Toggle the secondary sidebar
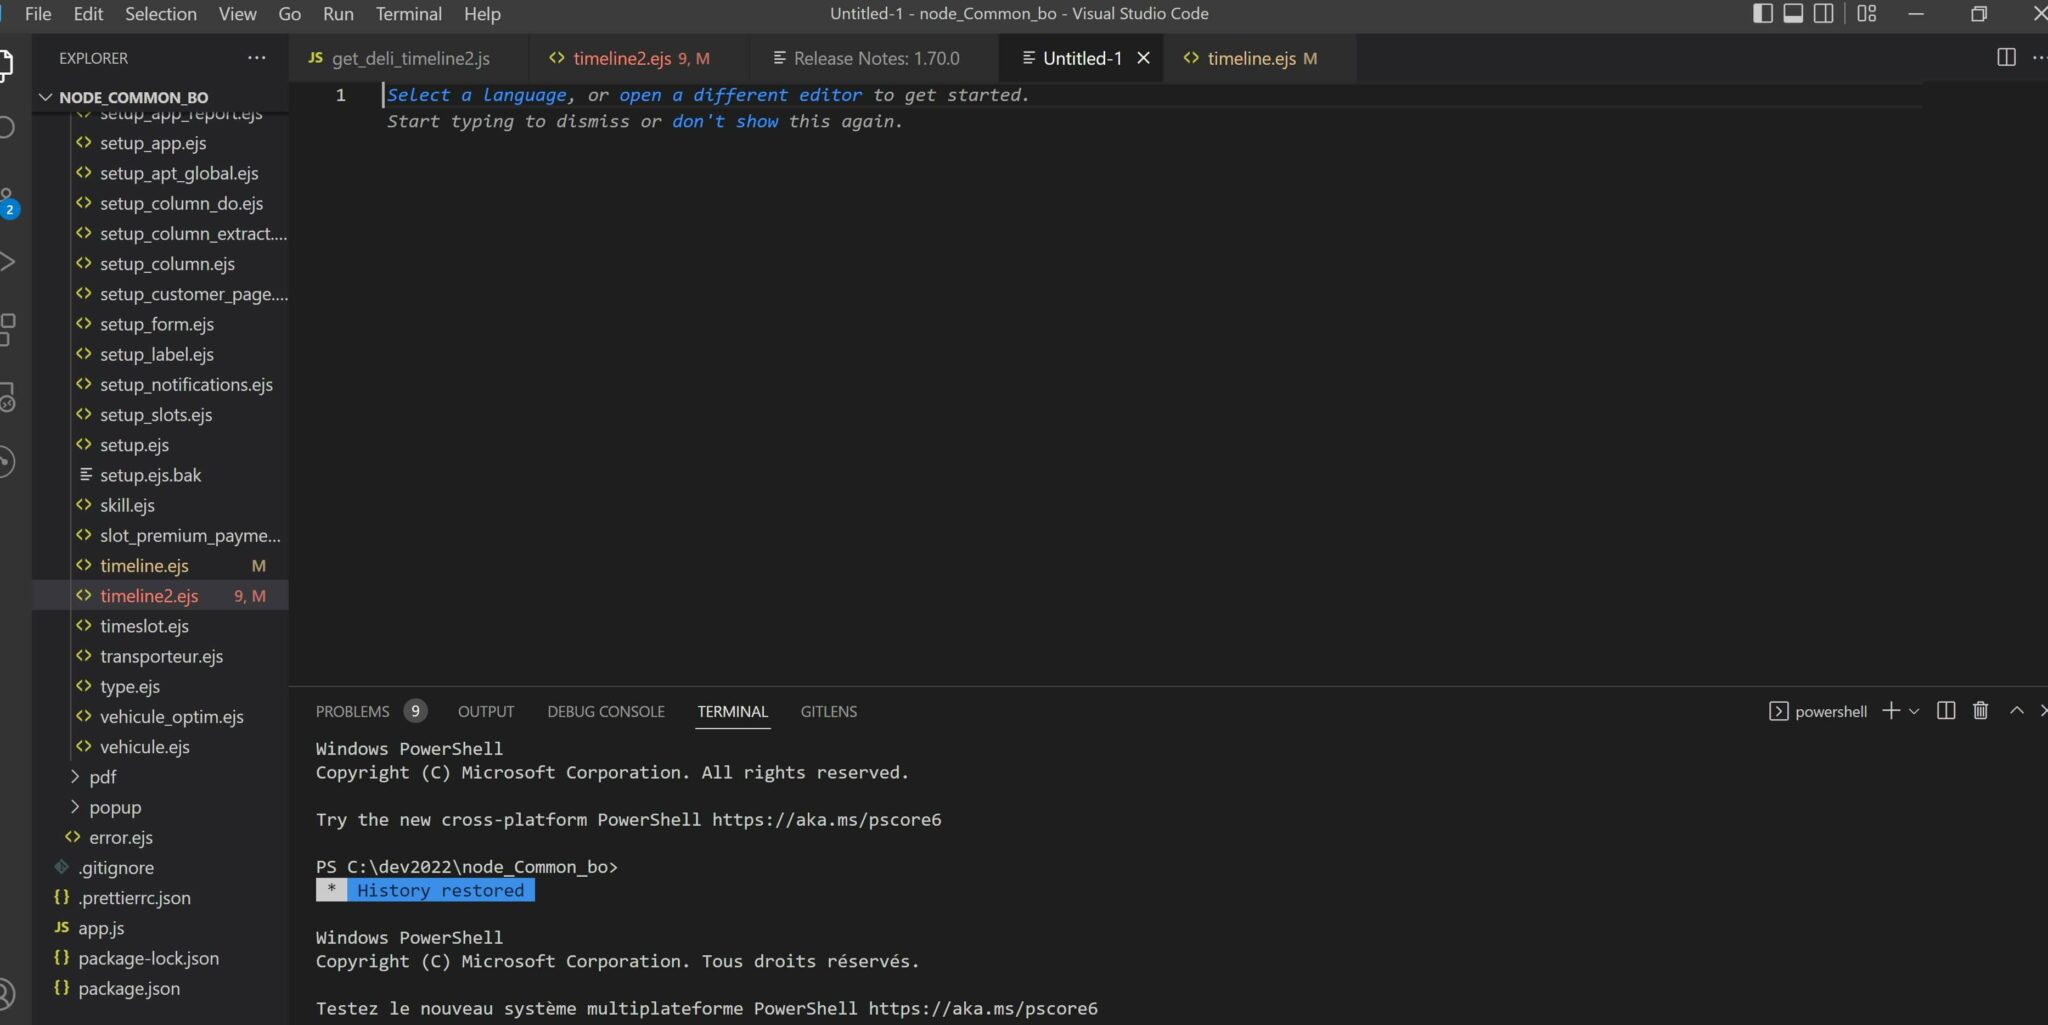Screen dimensions: 2048x1025 [x=1824, y=13]
